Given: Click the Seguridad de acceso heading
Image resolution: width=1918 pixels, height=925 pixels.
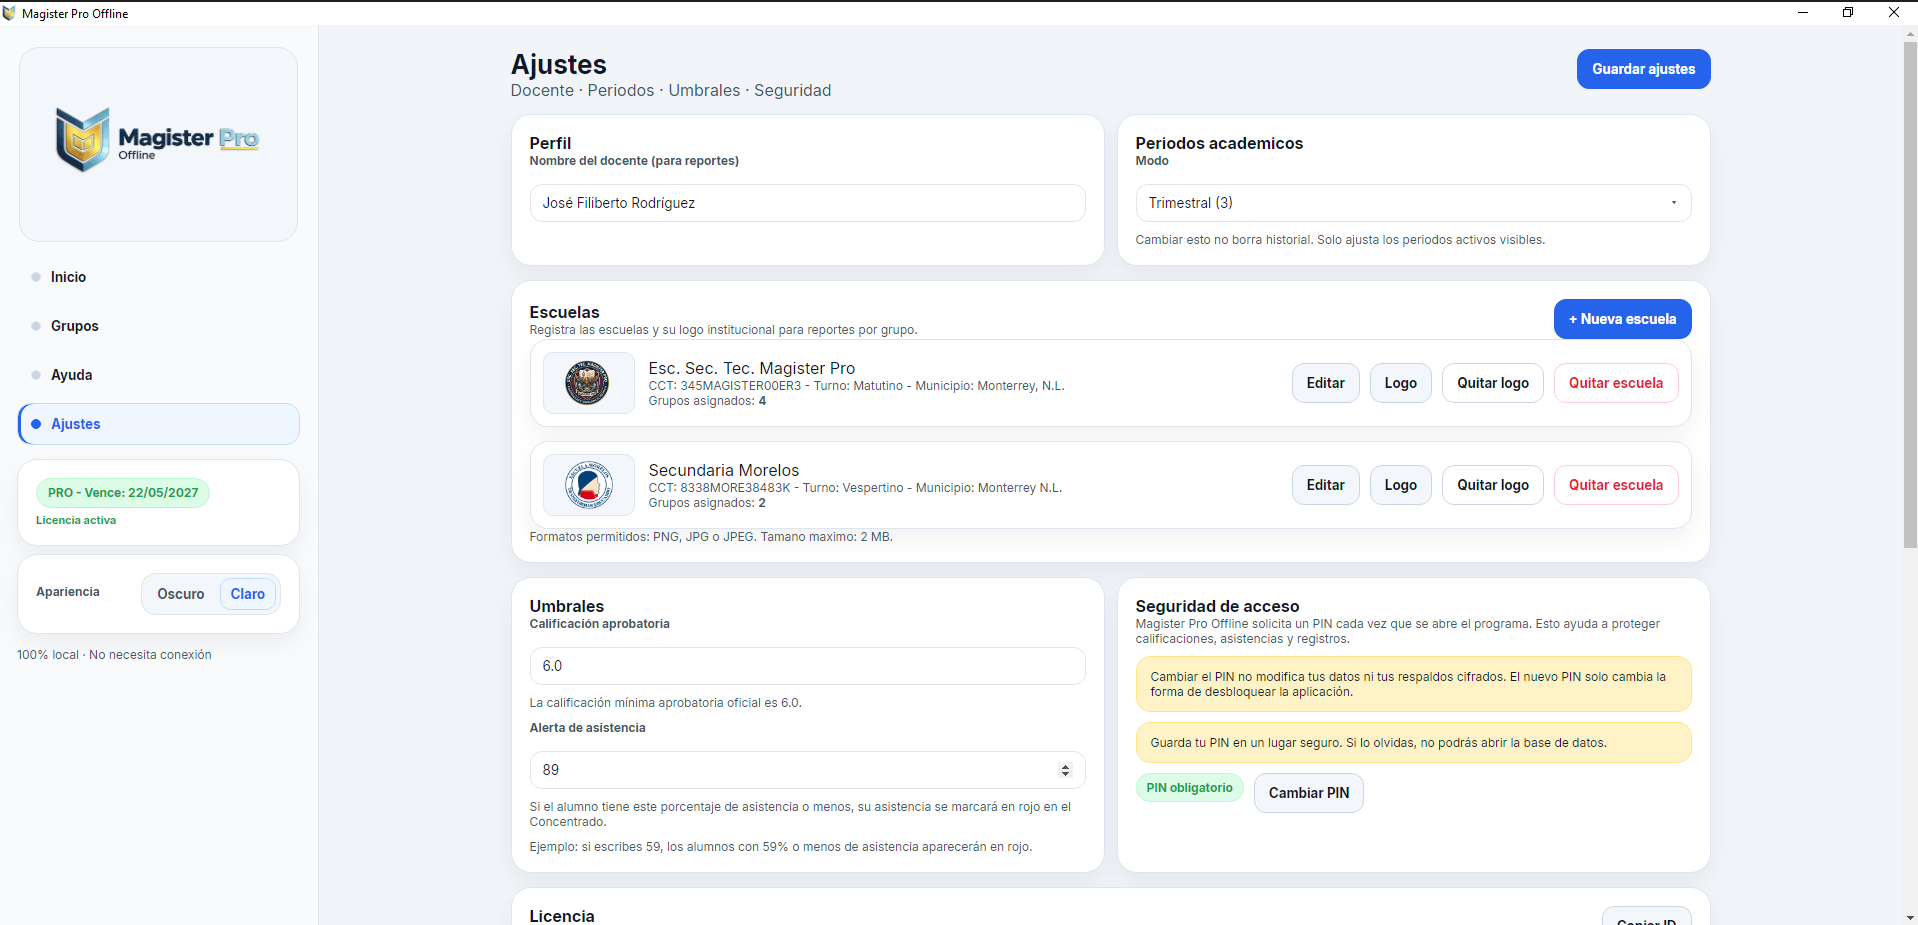Looking at the screenshot, I should click(1217, 606).
